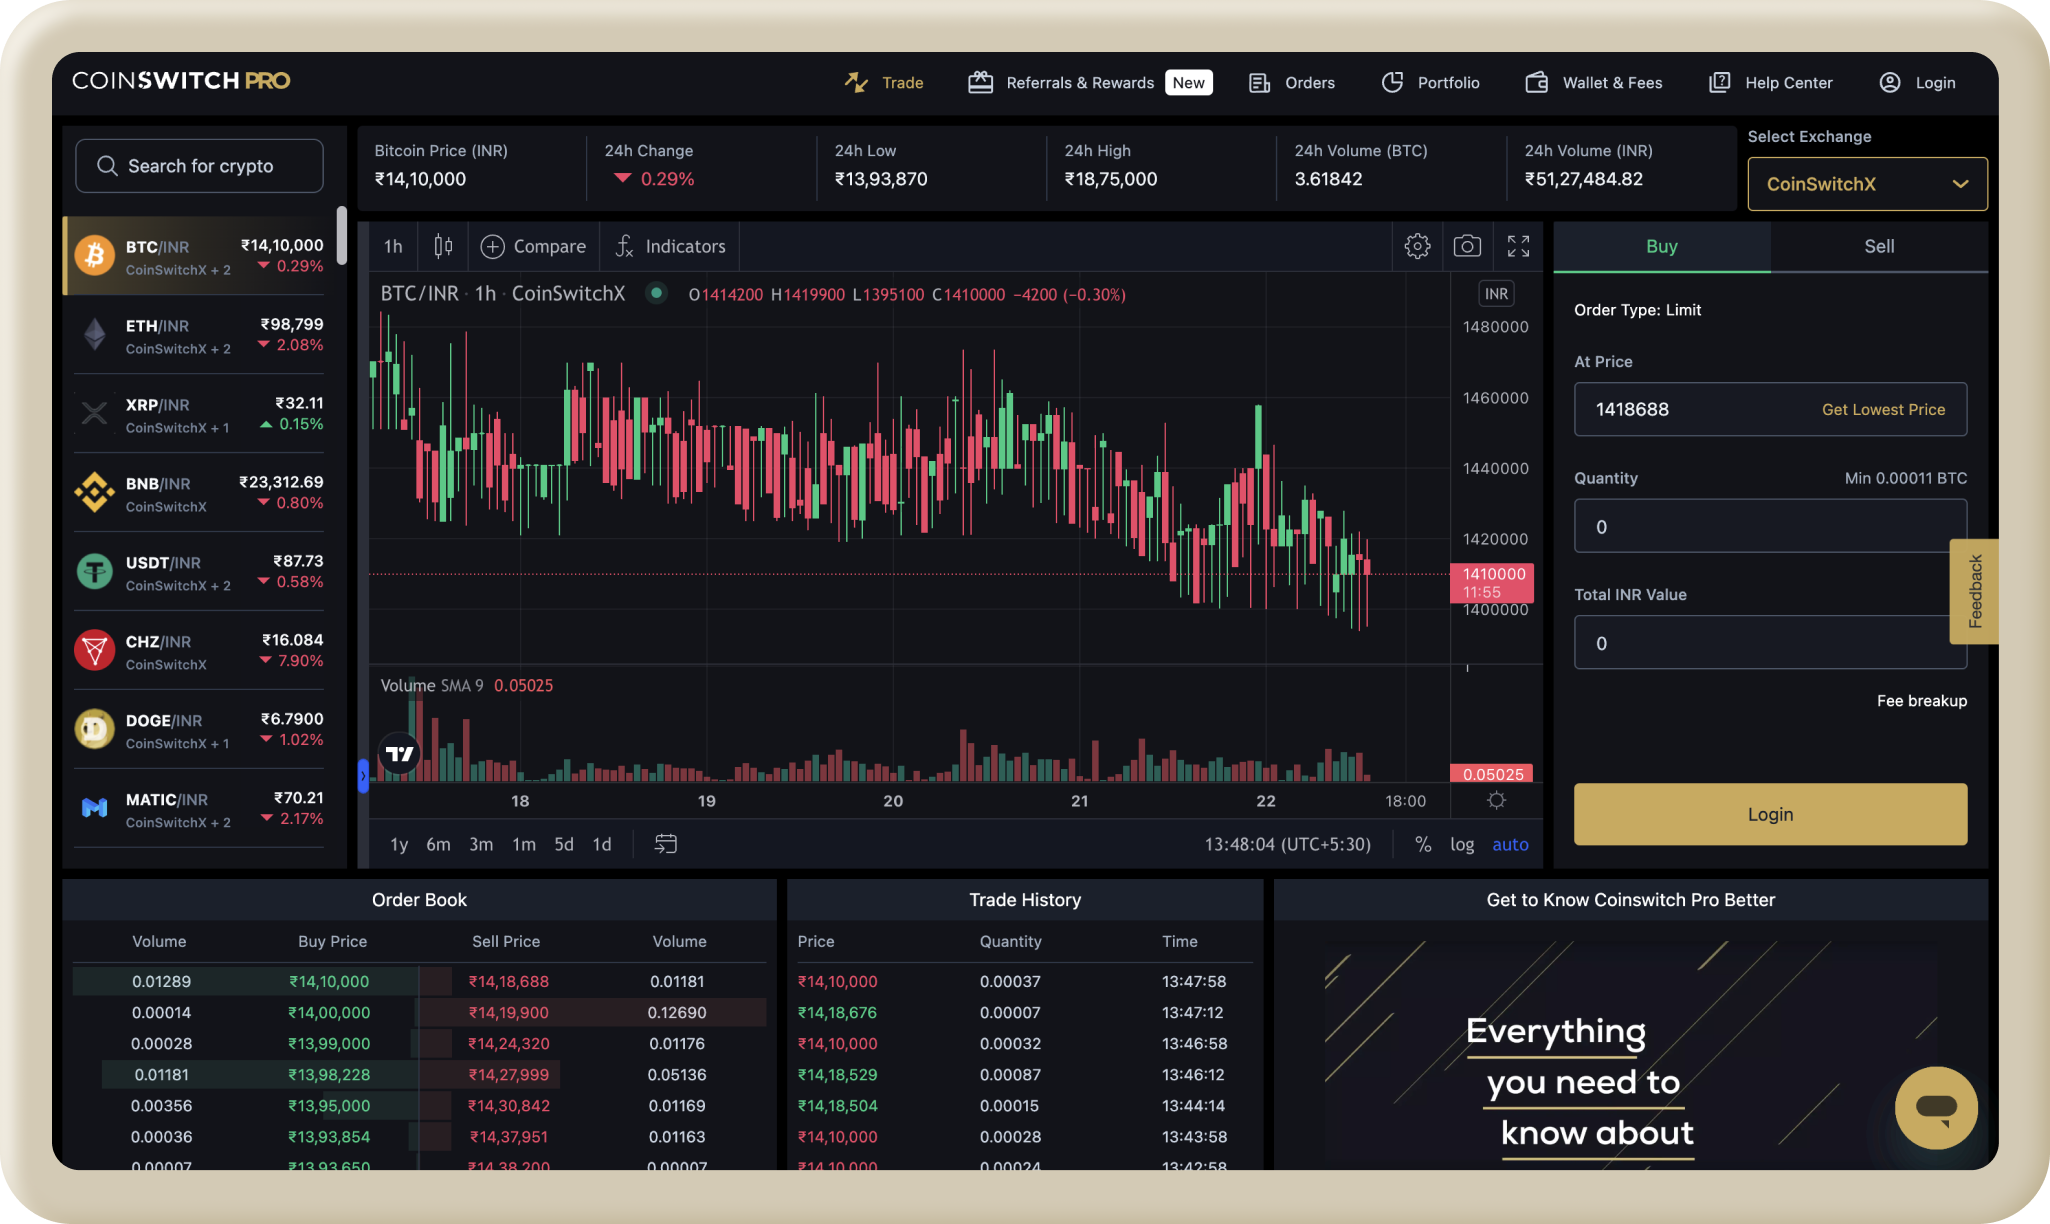The image size is (2050, 1224).
Task: Click the MATIC coin icon
Action: (95, 807)
